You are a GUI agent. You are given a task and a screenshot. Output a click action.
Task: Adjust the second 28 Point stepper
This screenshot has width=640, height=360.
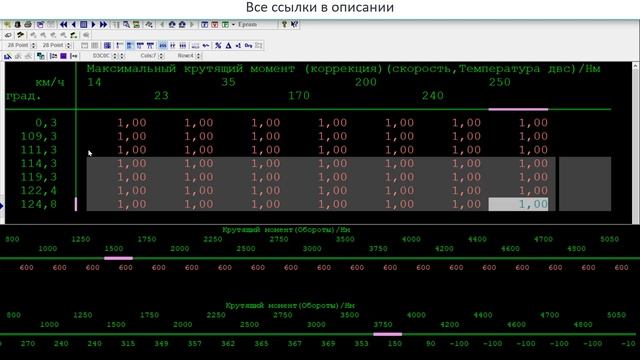tap(69, 45)
